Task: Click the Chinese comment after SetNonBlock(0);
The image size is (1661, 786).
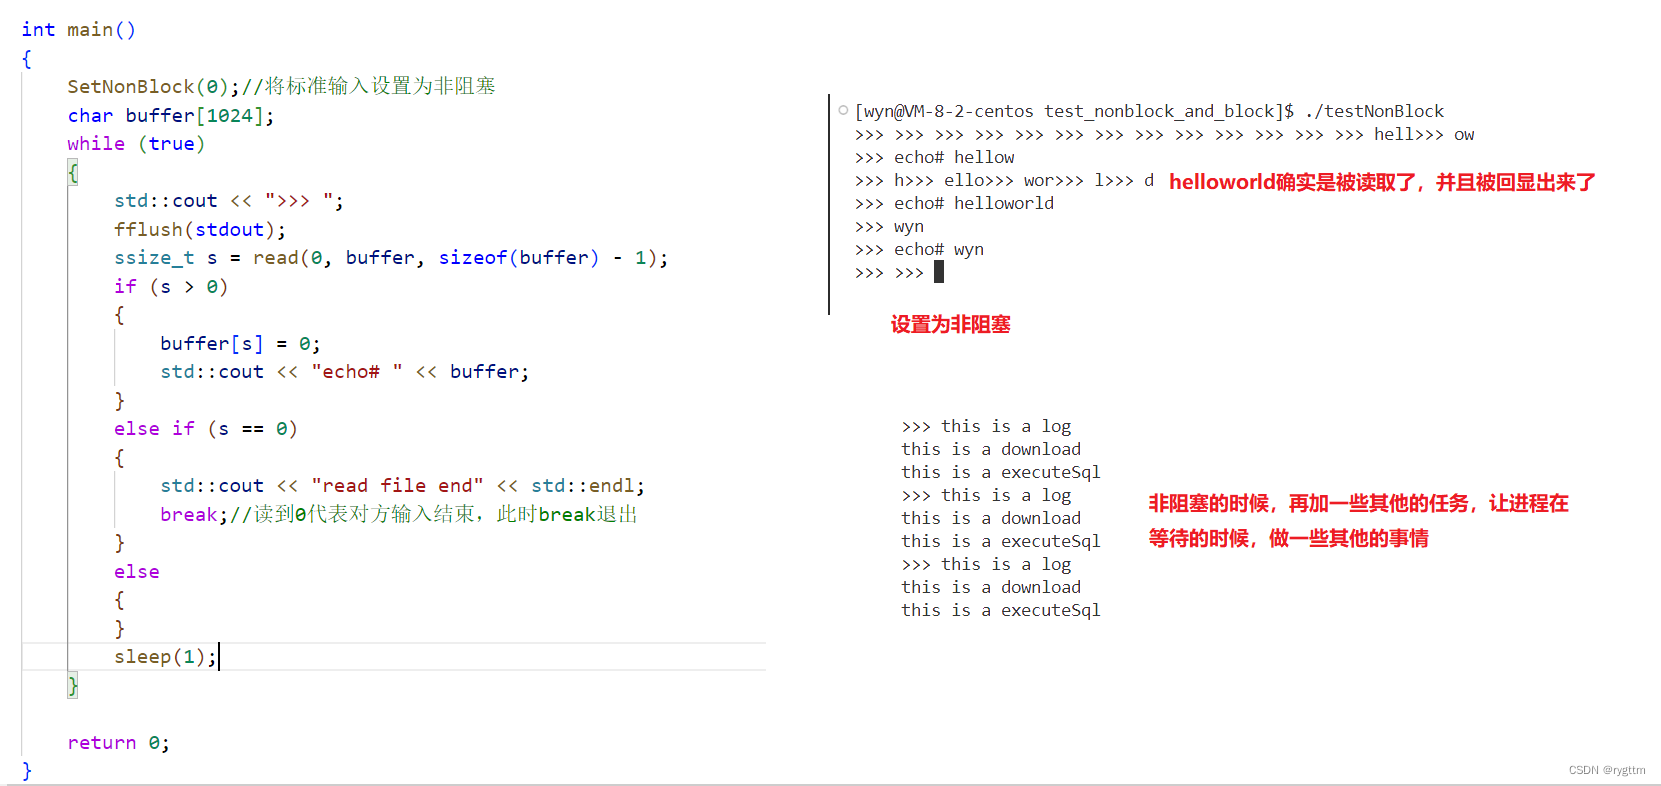Action: point(369,86)
